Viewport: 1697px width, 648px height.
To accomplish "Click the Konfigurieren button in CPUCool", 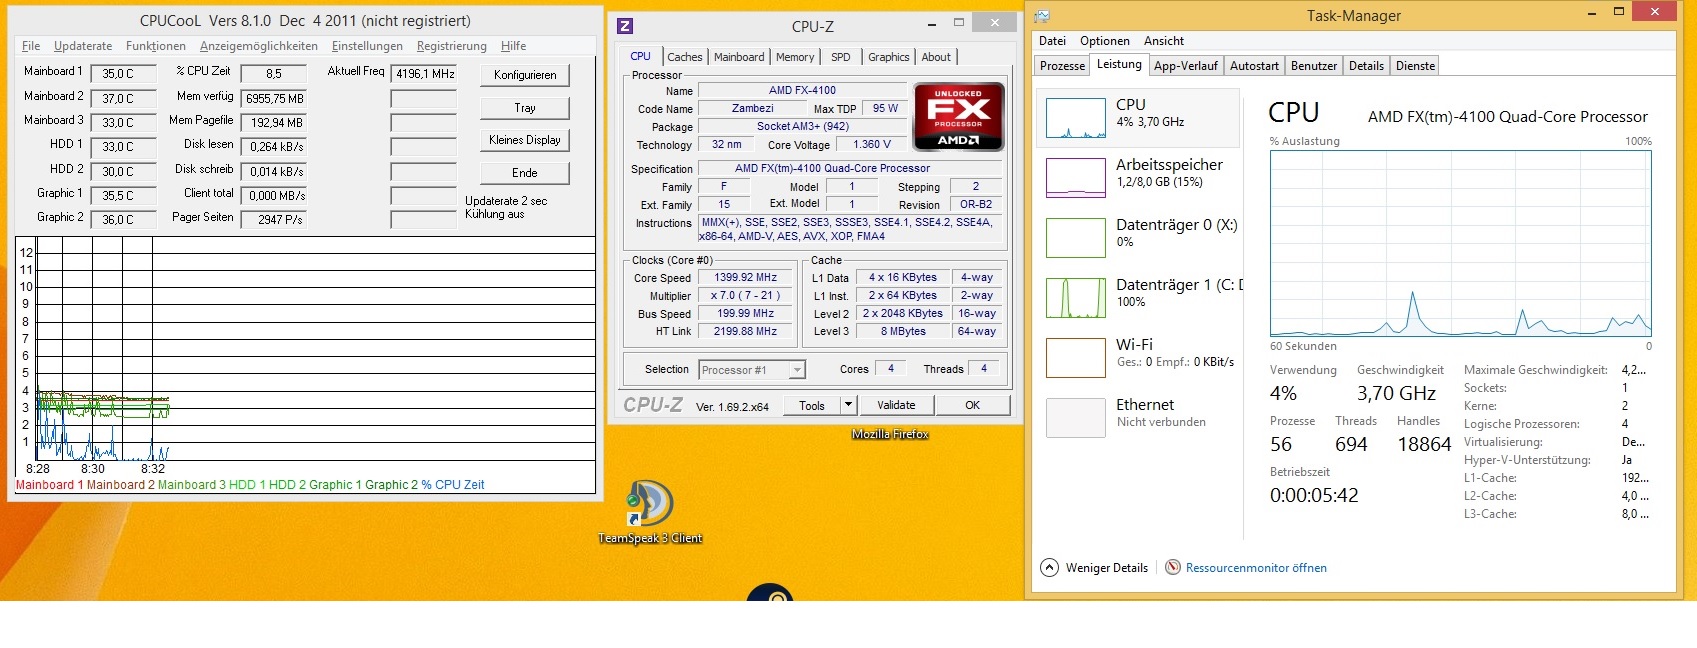I will [x=525, y=75].
